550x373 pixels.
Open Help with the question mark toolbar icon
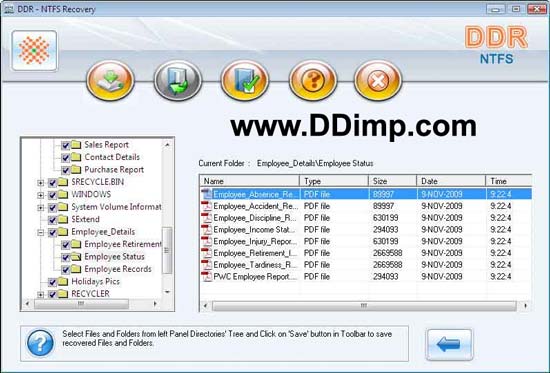[x=313, y=80]
